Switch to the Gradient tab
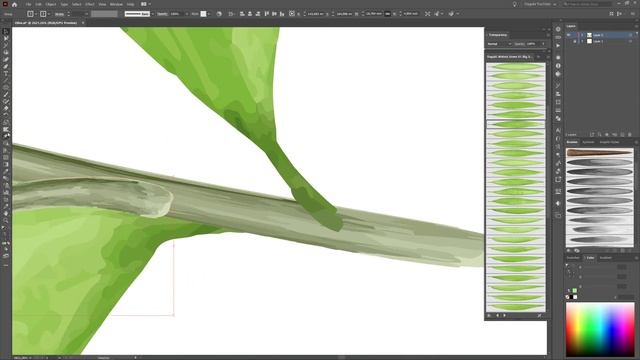Screen dimensions: 640x360 point(605,258)
